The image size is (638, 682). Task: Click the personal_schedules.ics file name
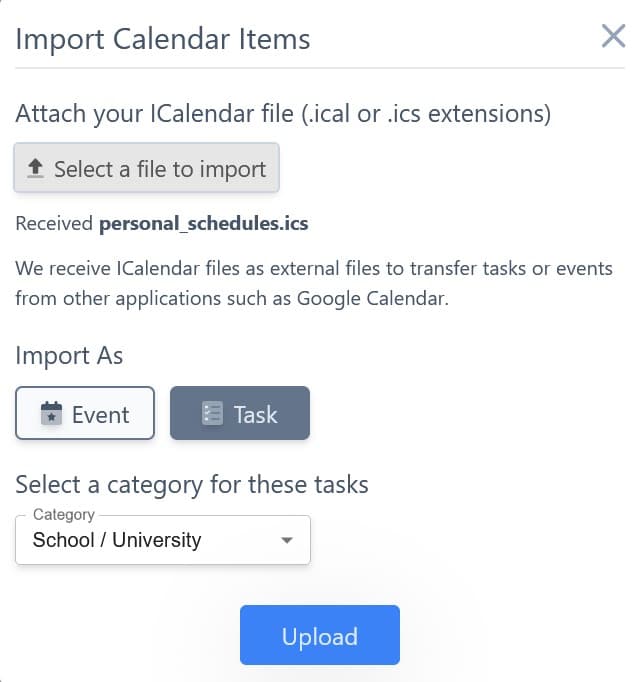pyautogui.click(x=204, y=224)
